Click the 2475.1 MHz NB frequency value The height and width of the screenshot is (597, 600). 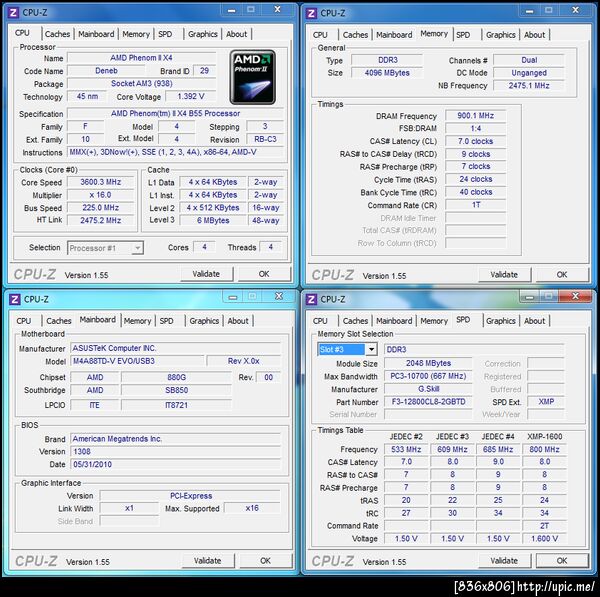pyautogui.click(x=529, y=86)
